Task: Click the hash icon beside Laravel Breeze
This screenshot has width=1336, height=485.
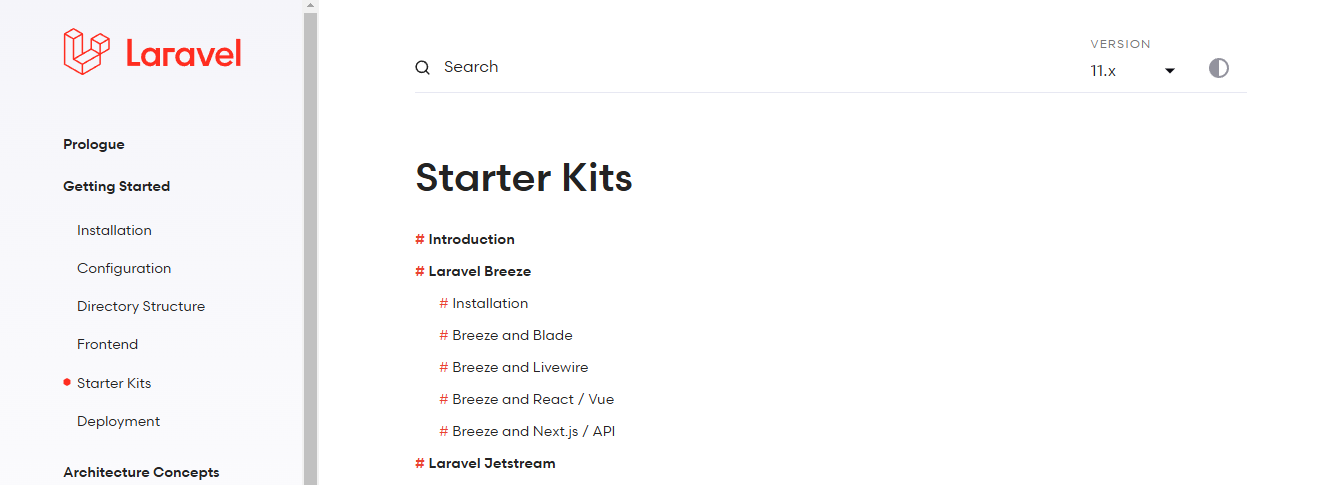Action: pyautogui.click(x=420, y=271)
